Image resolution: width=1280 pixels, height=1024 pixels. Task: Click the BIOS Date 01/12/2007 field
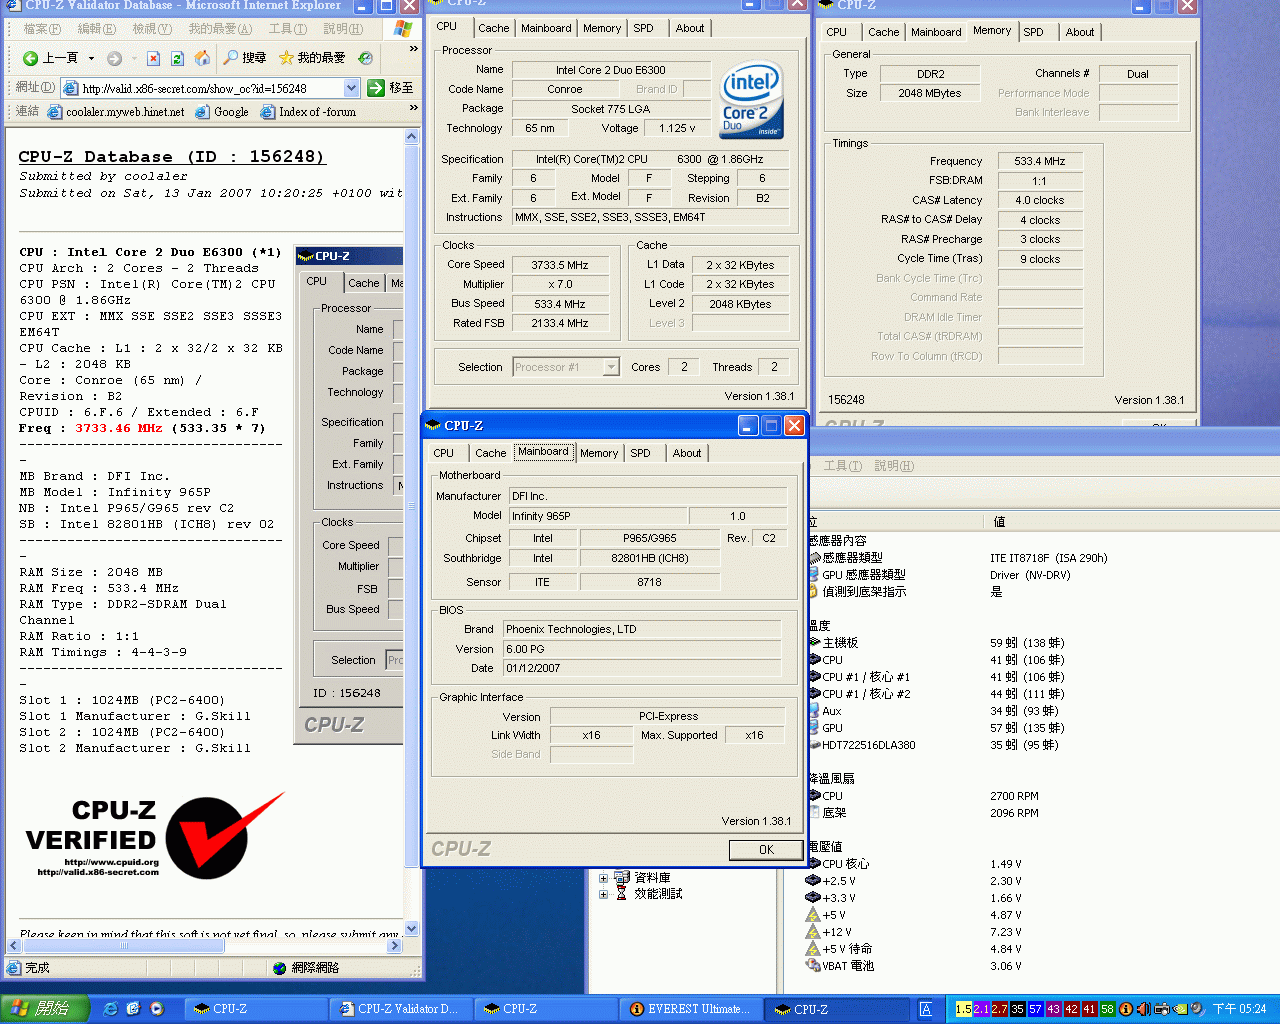click(642, 668)
